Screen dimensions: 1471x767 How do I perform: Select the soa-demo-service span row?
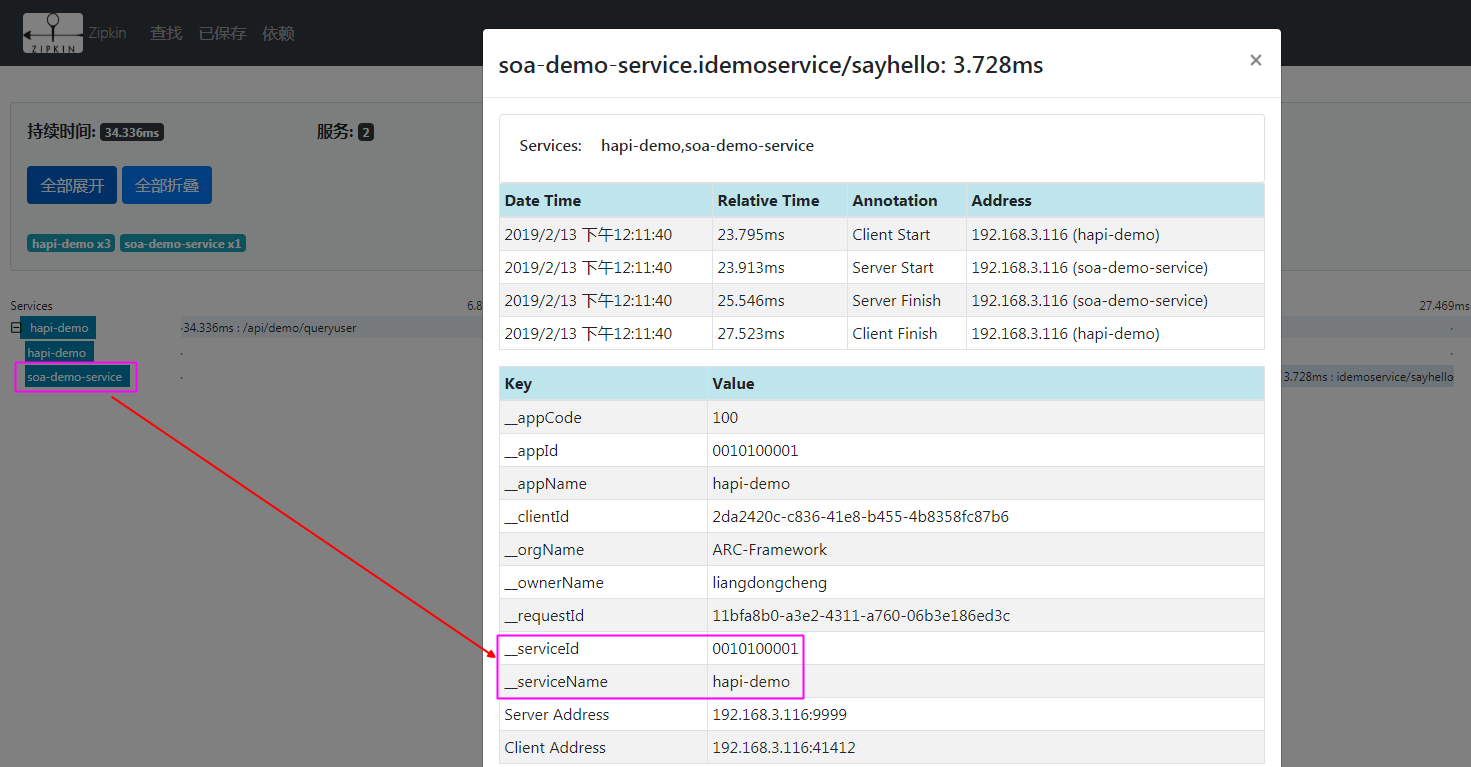pyautogui.click(x=75, y=377)
